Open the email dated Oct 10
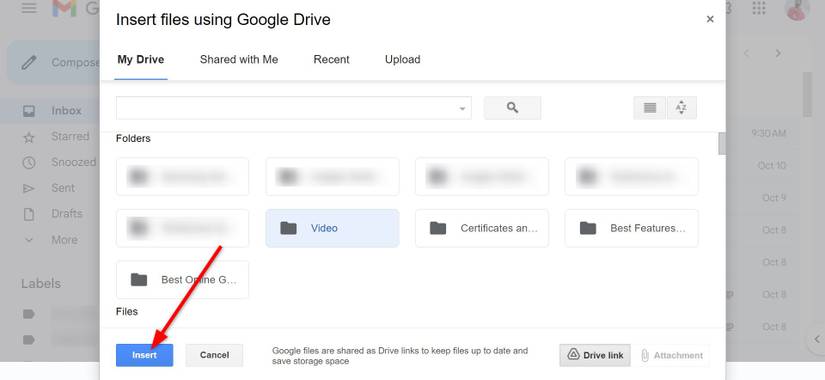 tap(771, 166)
